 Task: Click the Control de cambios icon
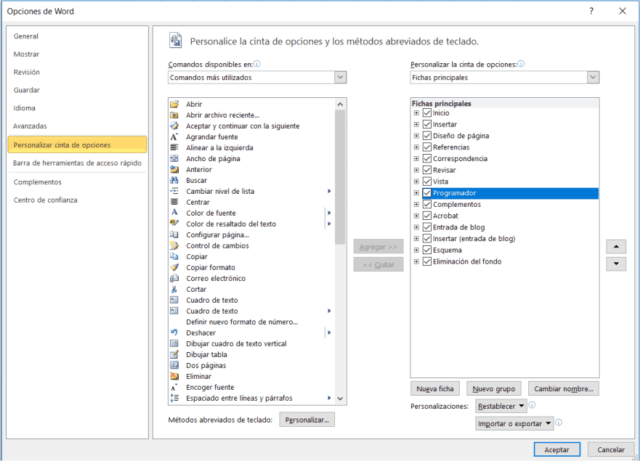(175, 245)
